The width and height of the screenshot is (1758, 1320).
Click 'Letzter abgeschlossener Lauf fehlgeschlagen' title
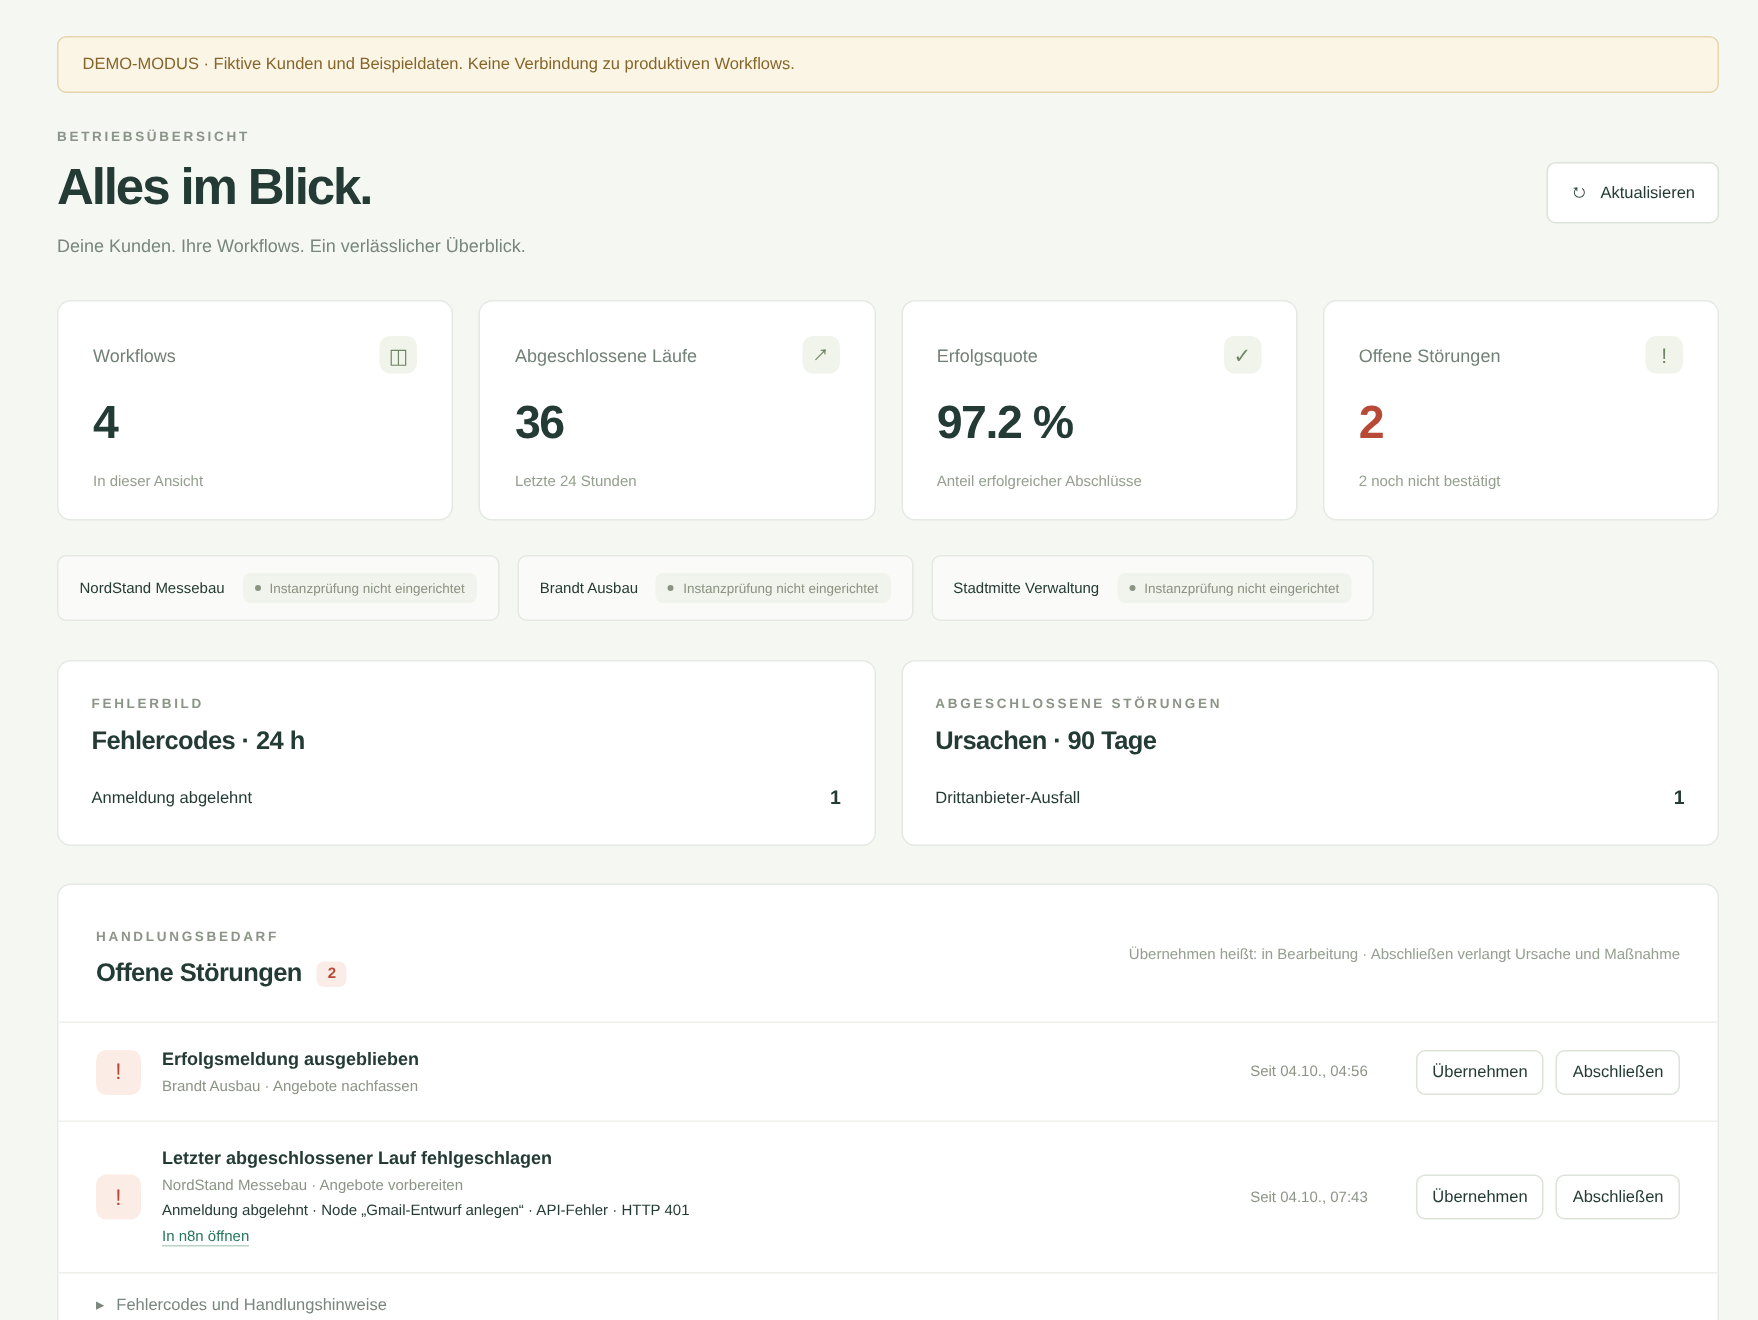coord(357,1158)
